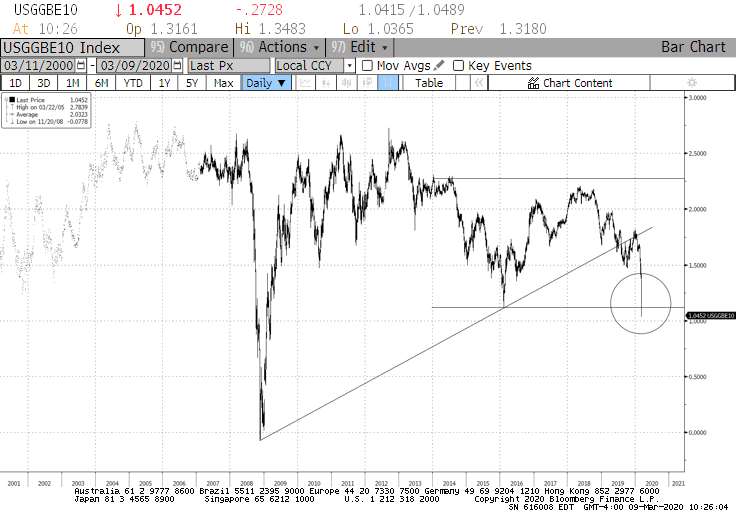The width and height of the screenshot is (736, 530).
Task: Enable the Mov Avgs checkbox
Action: point(367,65)
